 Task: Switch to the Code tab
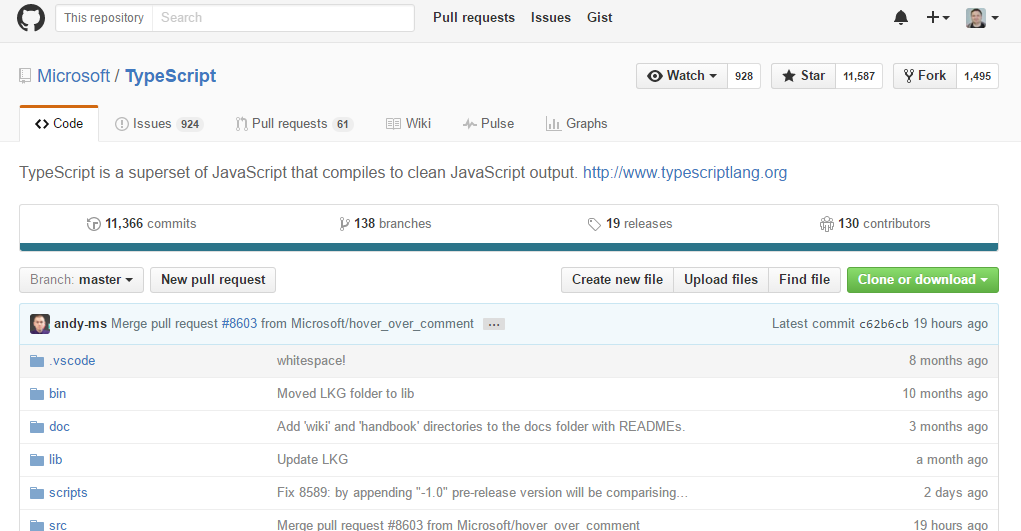59,124
